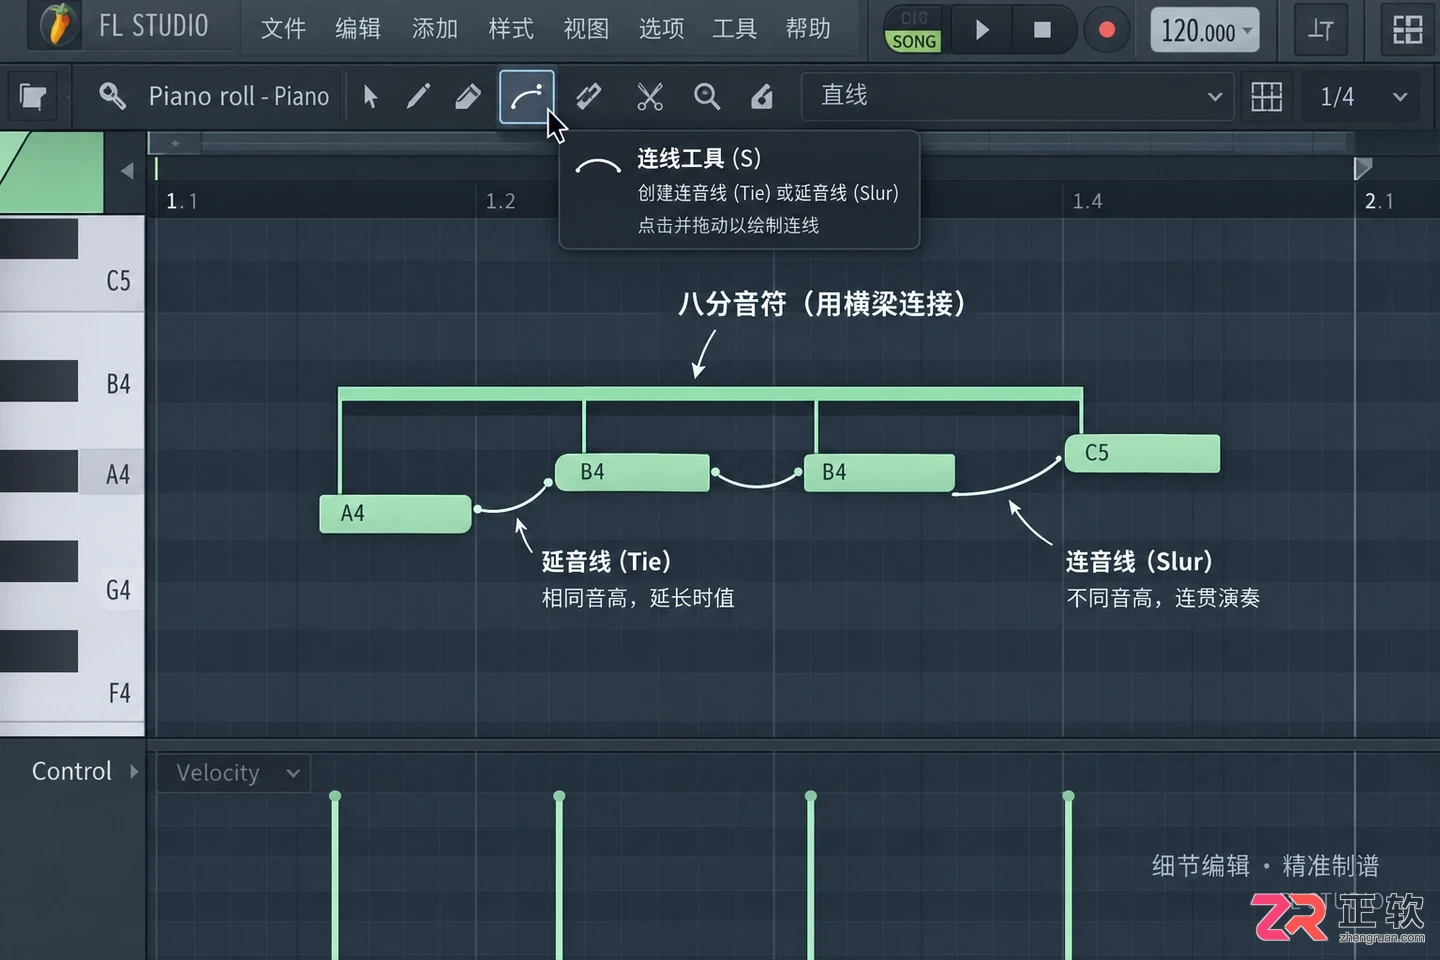Activate the 连线工具 slur tool
Viewport: 1440px width, 960px height.
pyautogui.click(x=527, y=97)
